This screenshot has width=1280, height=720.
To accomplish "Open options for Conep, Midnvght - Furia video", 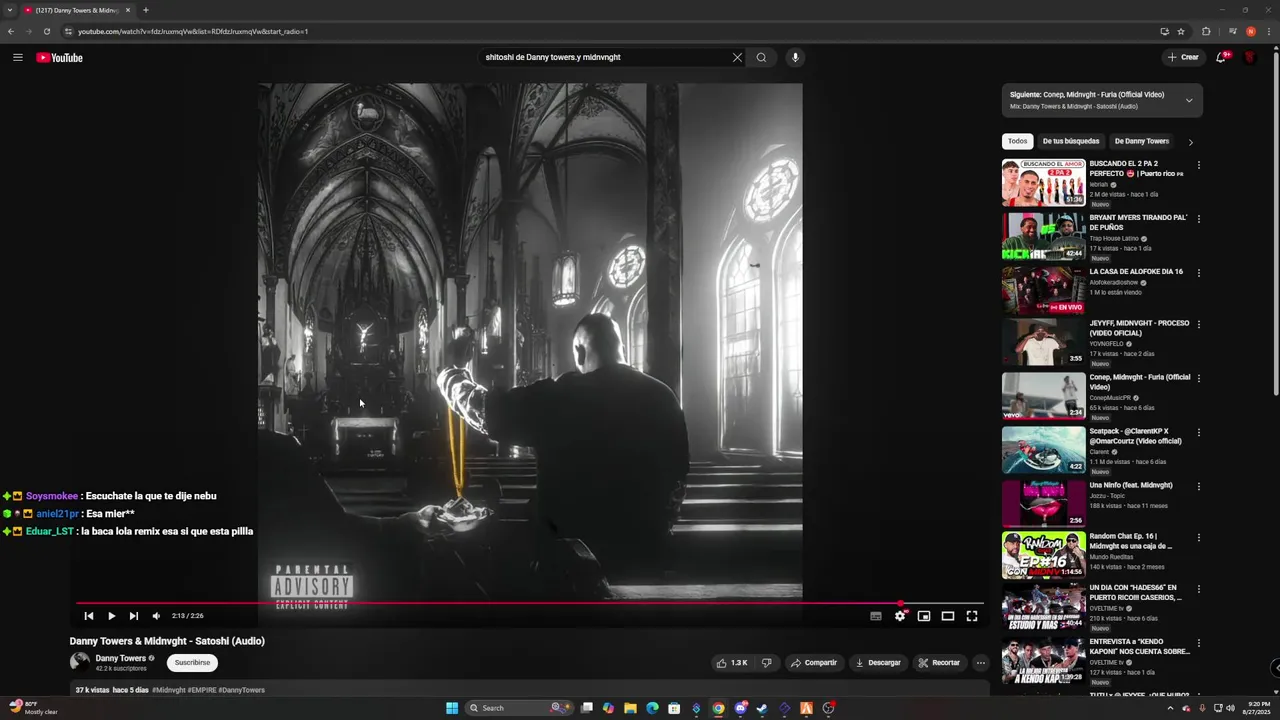I will click(1198, 379).
